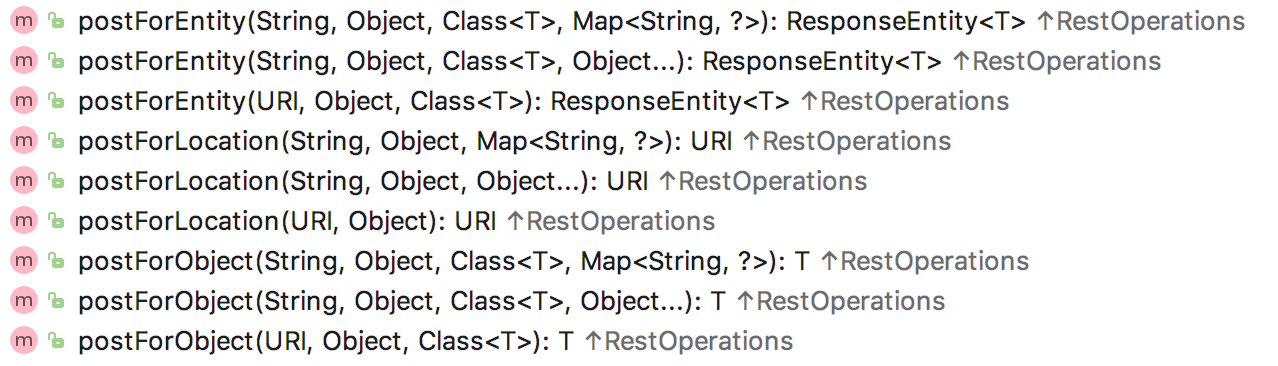Click method icon of postForObject(URI, Object, Class<T>)
Viewport: 1278px width, 366px height.
pos(23,341)
